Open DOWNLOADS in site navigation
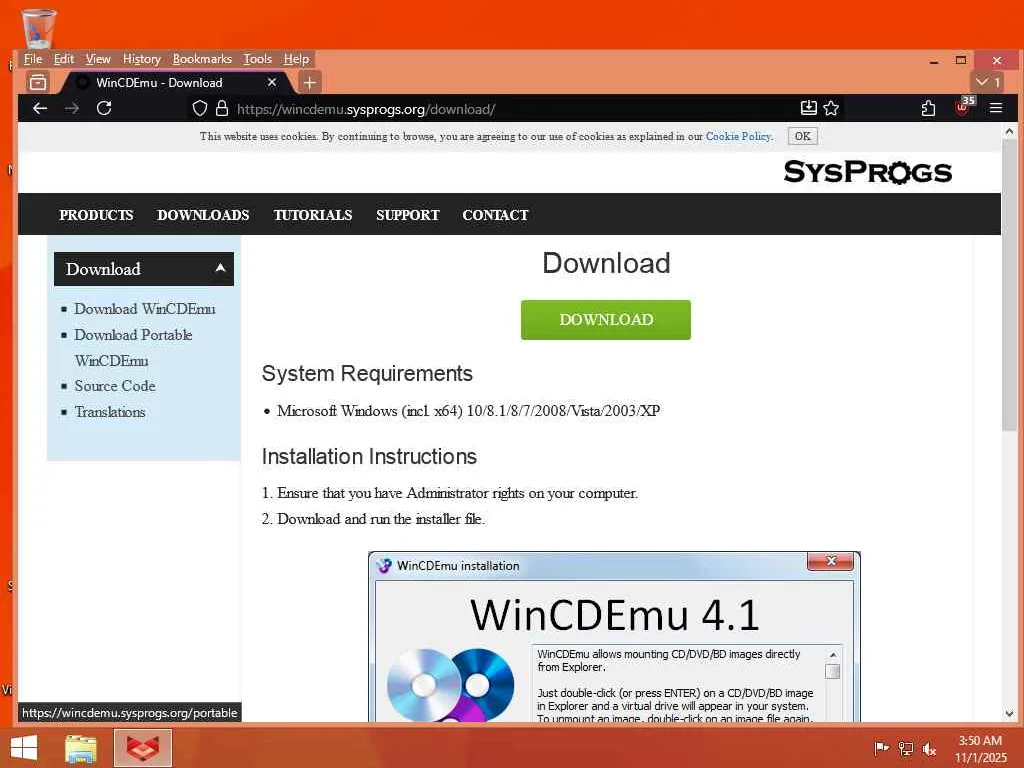Viewport: 1024px width, 768px height. [203, 215]
